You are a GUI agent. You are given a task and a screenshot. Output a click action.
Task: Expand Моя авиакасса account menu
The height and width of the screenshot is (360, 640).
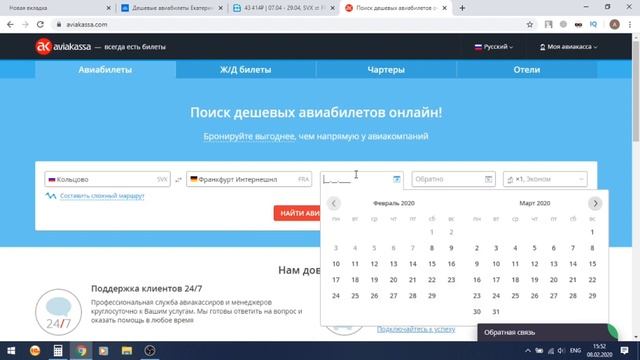tap(569, 47)
